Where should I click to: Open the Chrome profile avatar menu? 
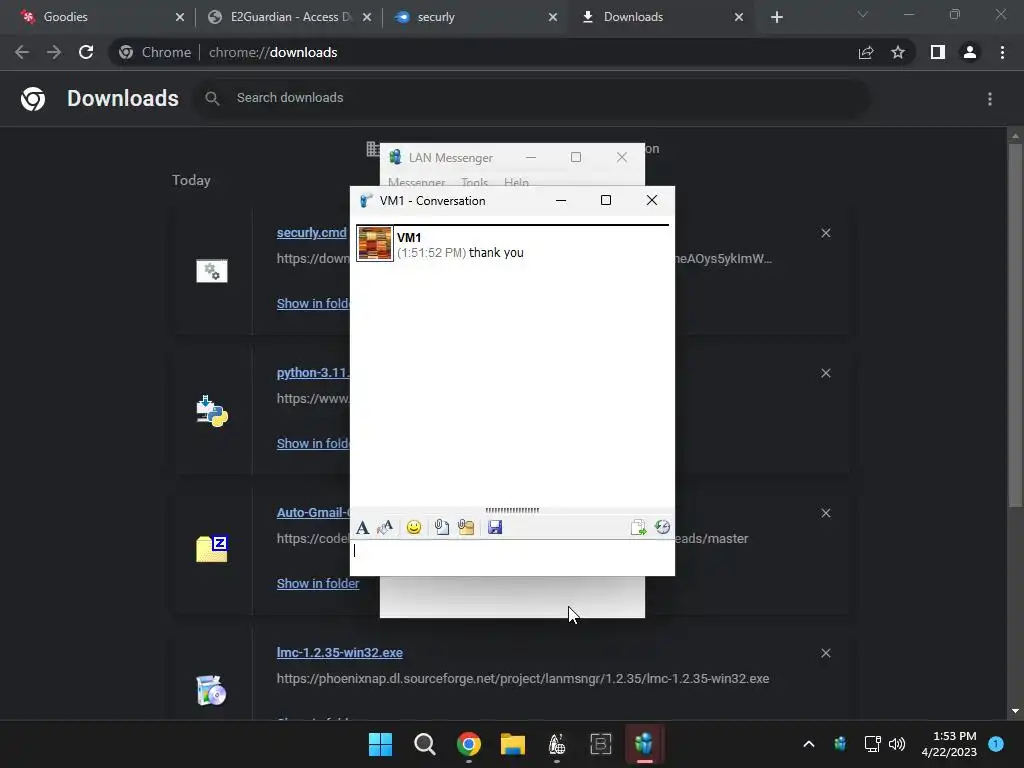click(x=970, y=52)
